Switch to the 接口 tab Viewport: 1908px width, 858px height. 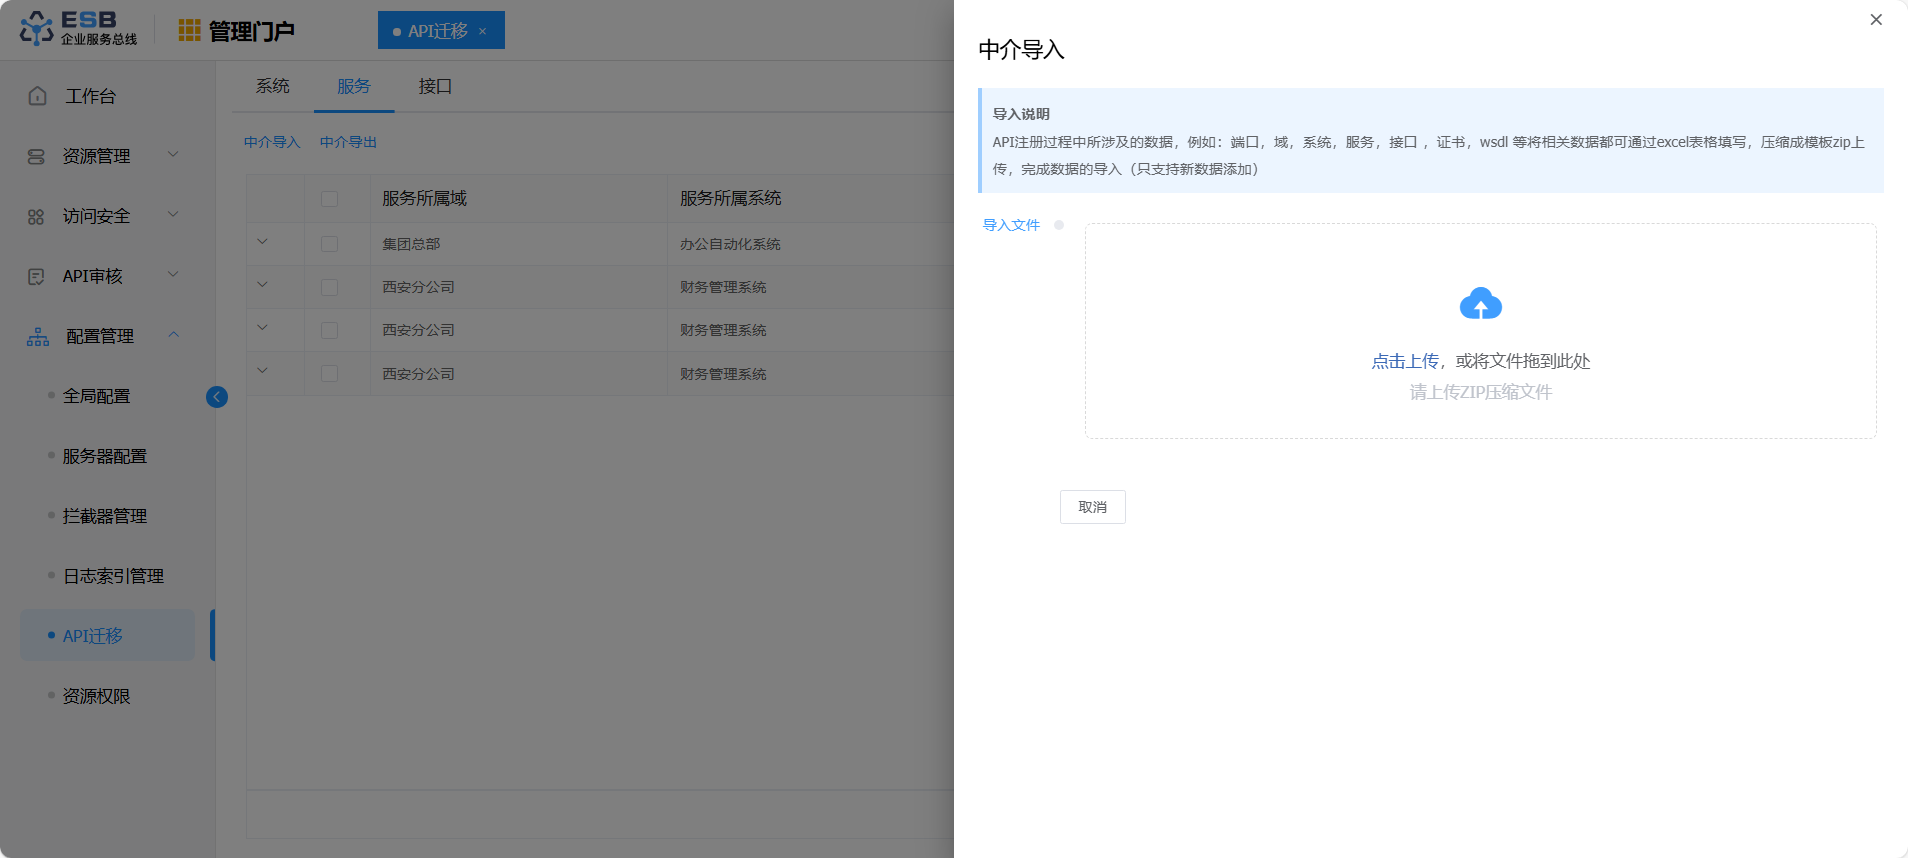pyautogui.click(x=435, y=87)
